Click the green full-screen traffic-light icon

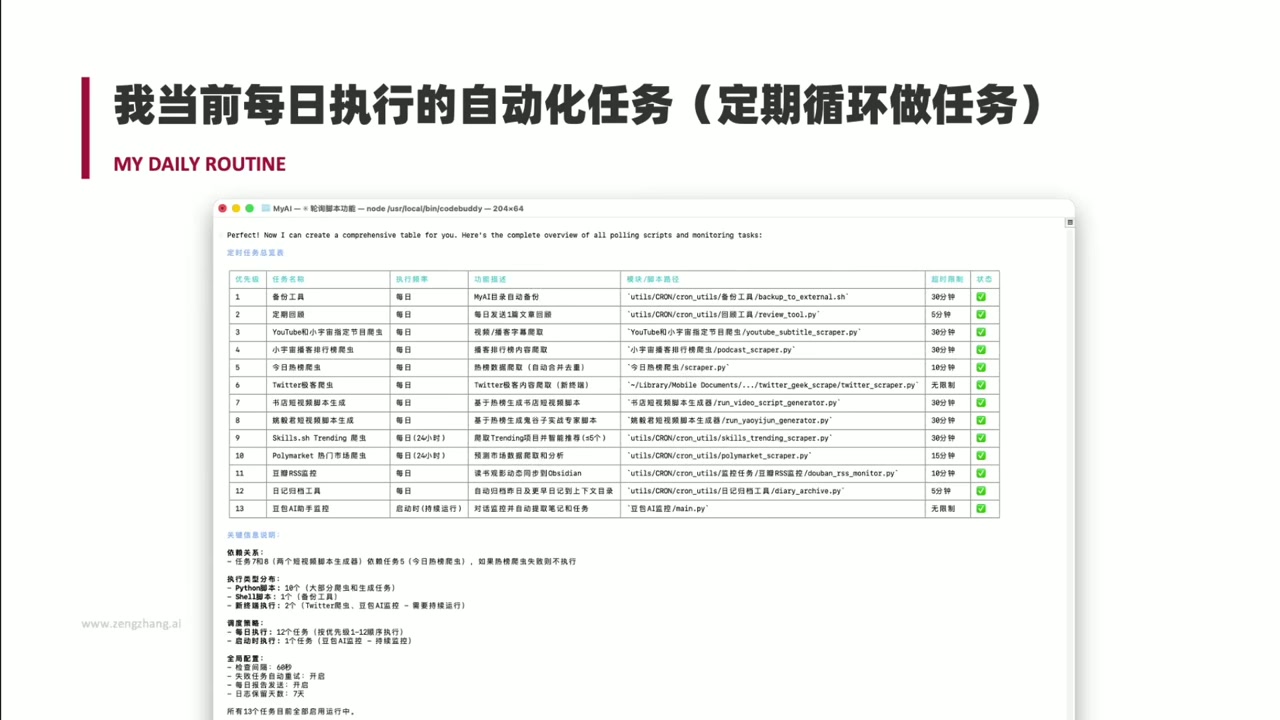(248, 208)
